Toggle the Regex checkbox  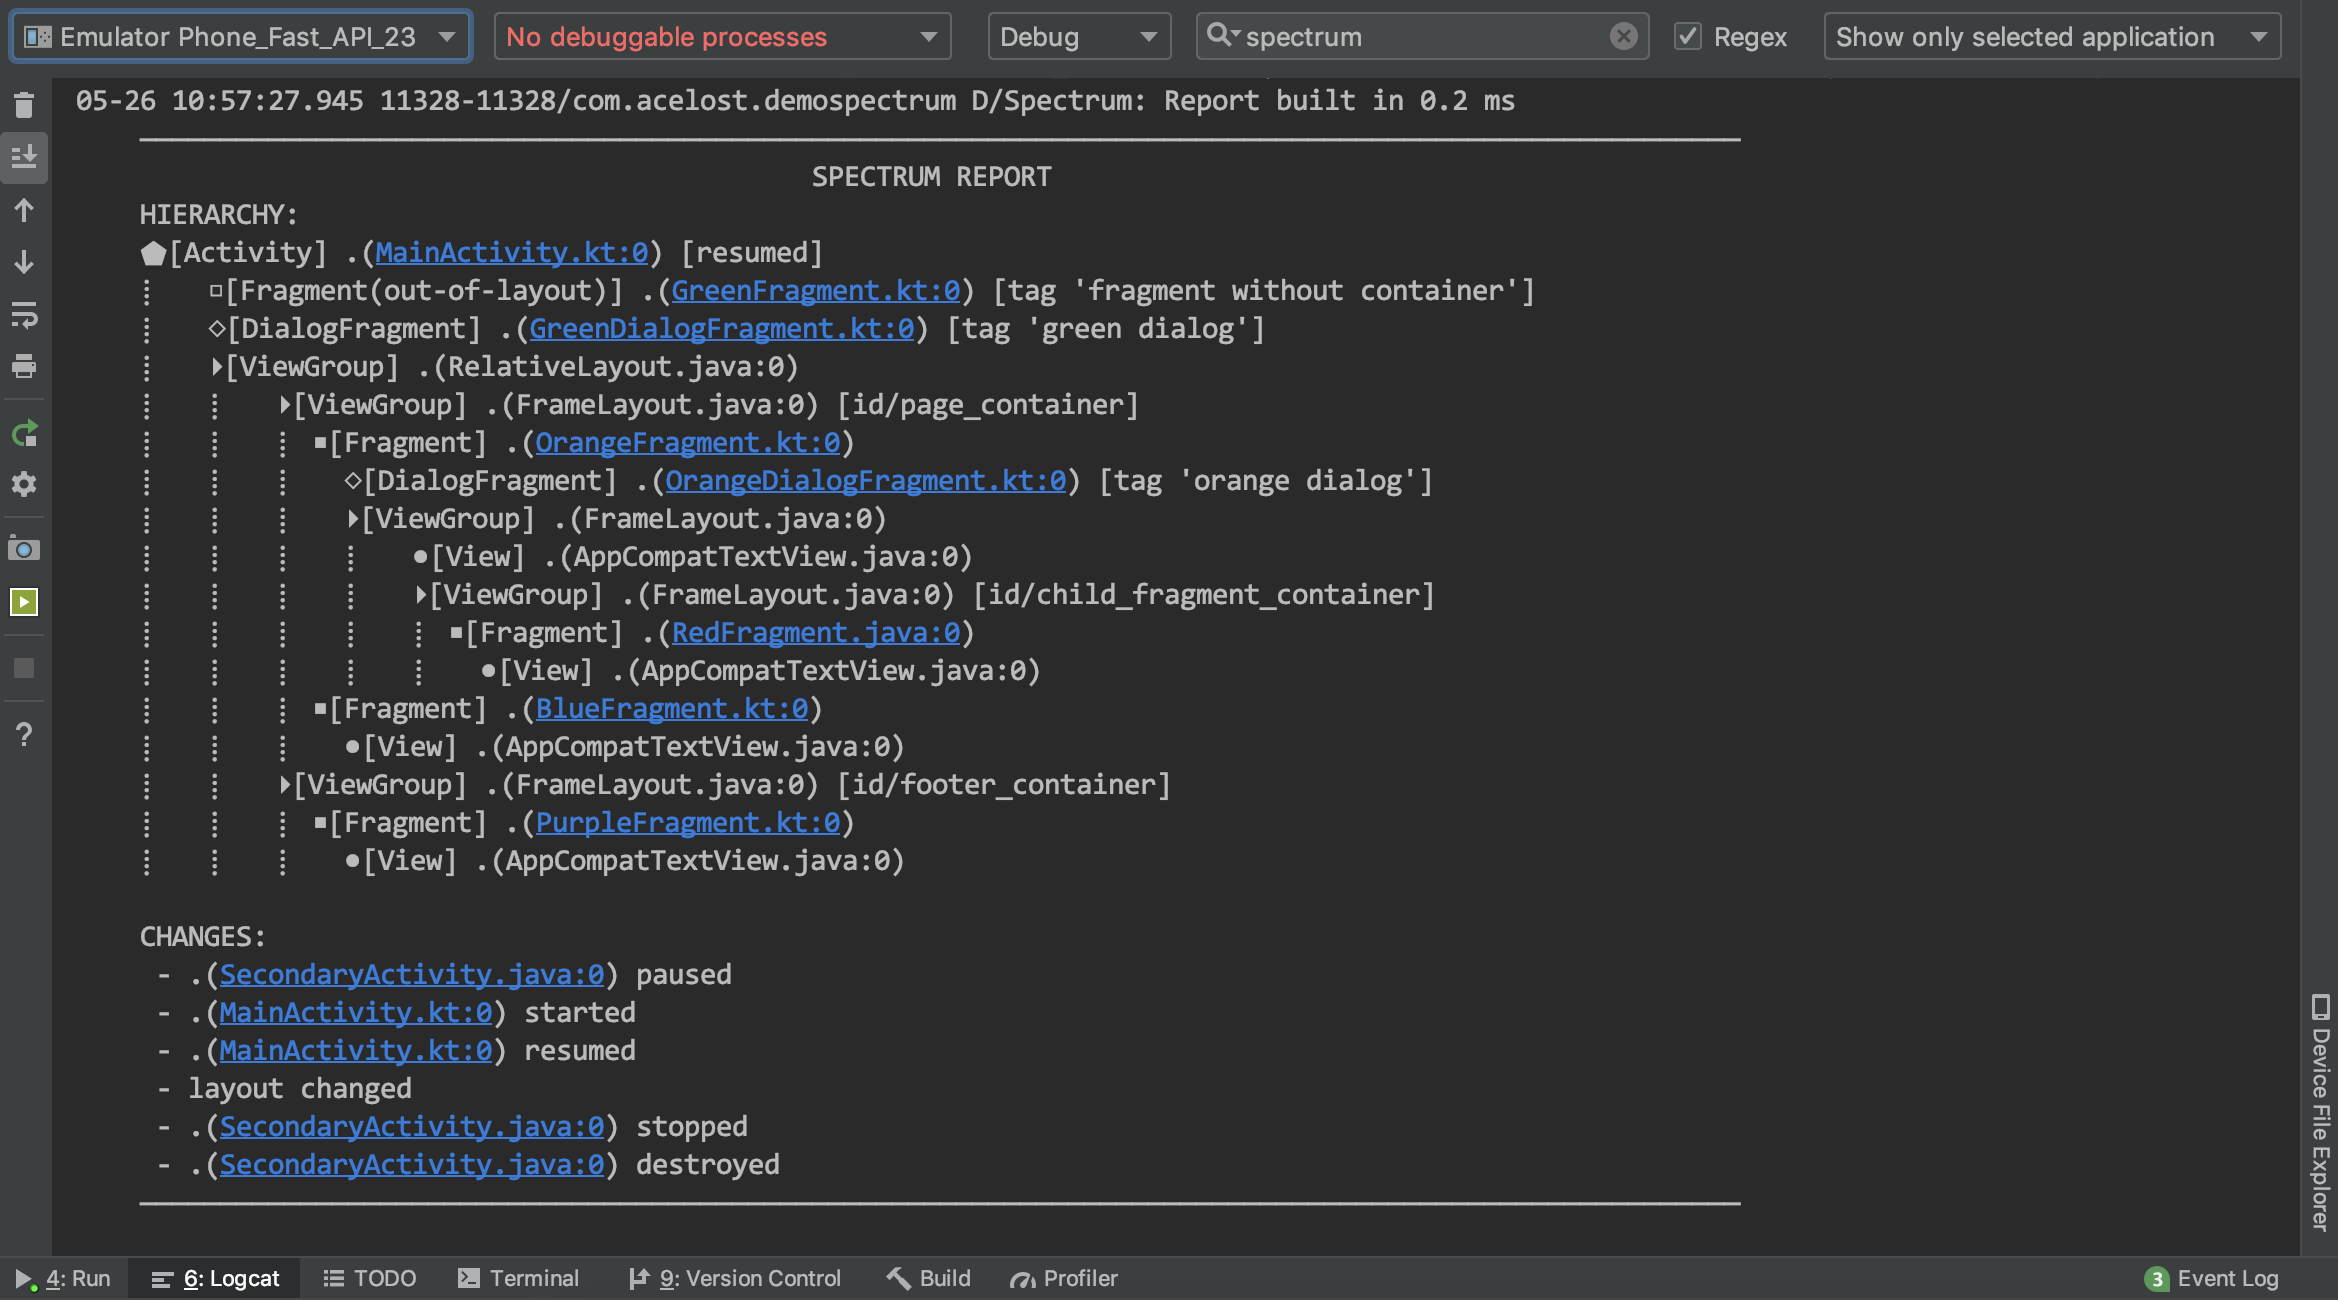coord(1688,37)
